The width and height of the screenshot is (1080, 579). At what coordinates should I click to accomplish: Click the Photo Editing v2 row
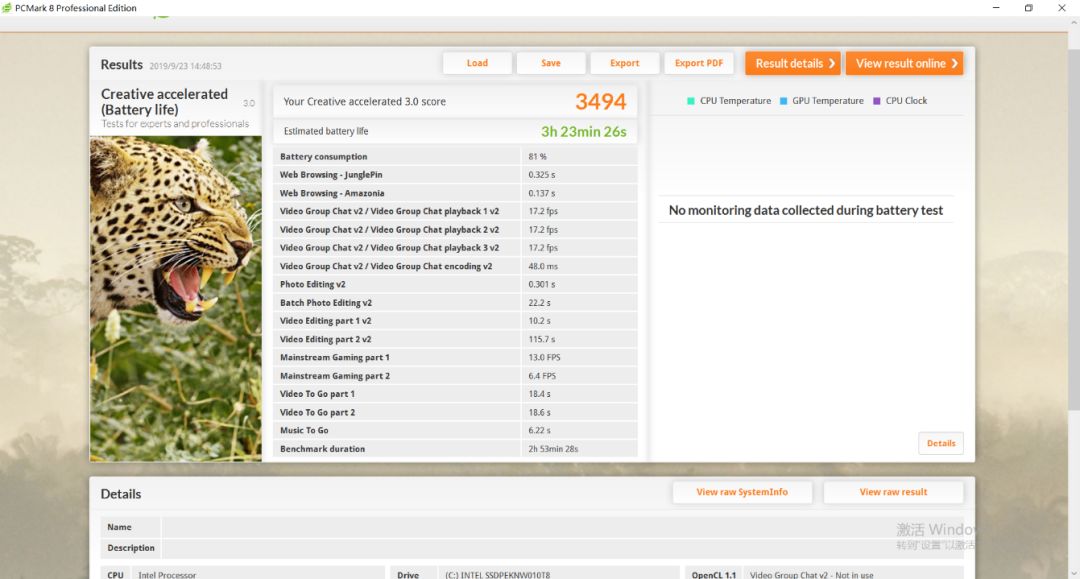pos(455,284)
